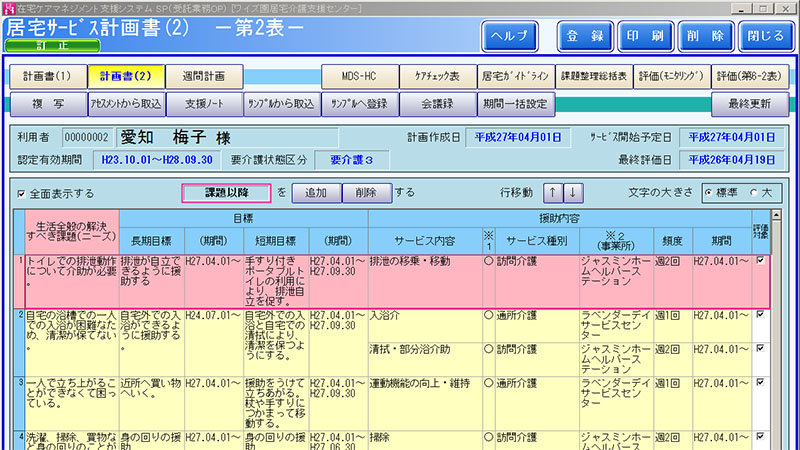The image size is (800, 450).
Task: Click the 排泄の移乗・移動 service cell
Action: [x=425, y=281]
